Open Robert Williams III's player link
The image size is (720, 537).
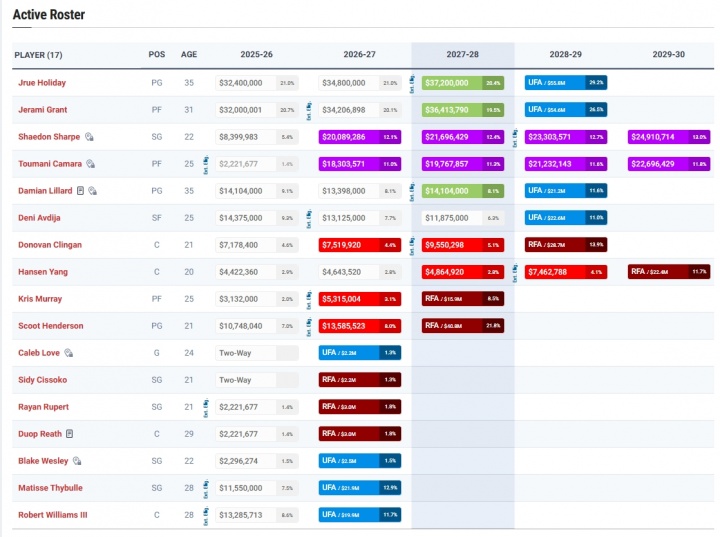click(x=52, y=515)
